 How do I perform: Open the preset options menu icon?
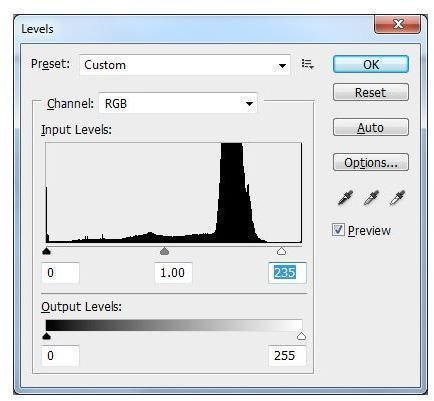click(x=307, y=64)
